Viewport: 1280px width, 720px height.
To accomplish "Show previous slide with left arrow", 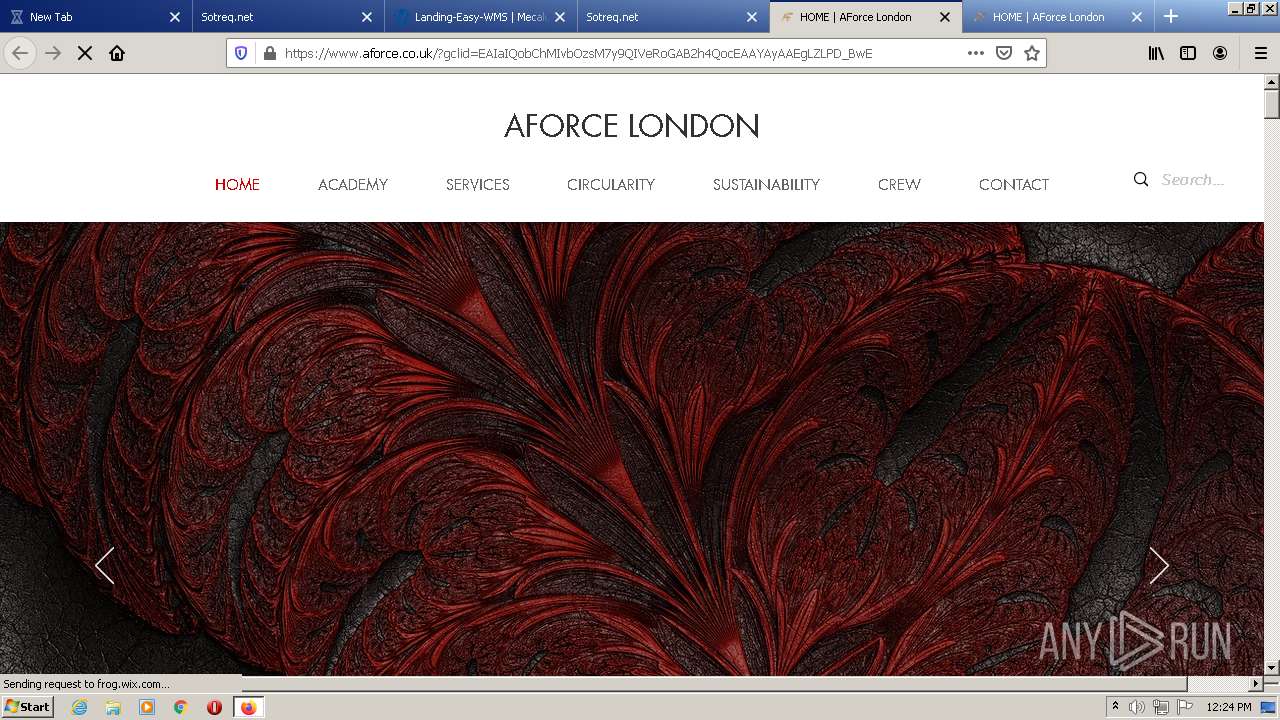I will (x=105, y=566).
